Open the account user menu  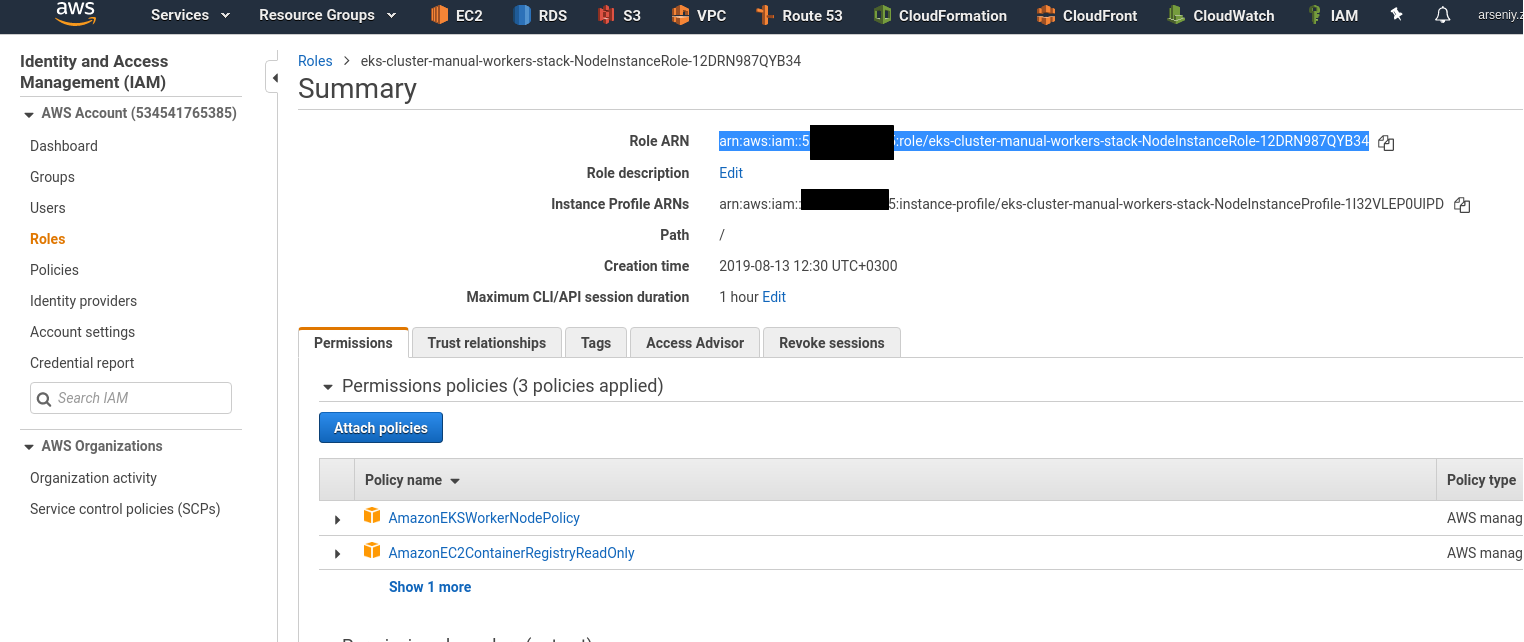(x=1500, y=15)
